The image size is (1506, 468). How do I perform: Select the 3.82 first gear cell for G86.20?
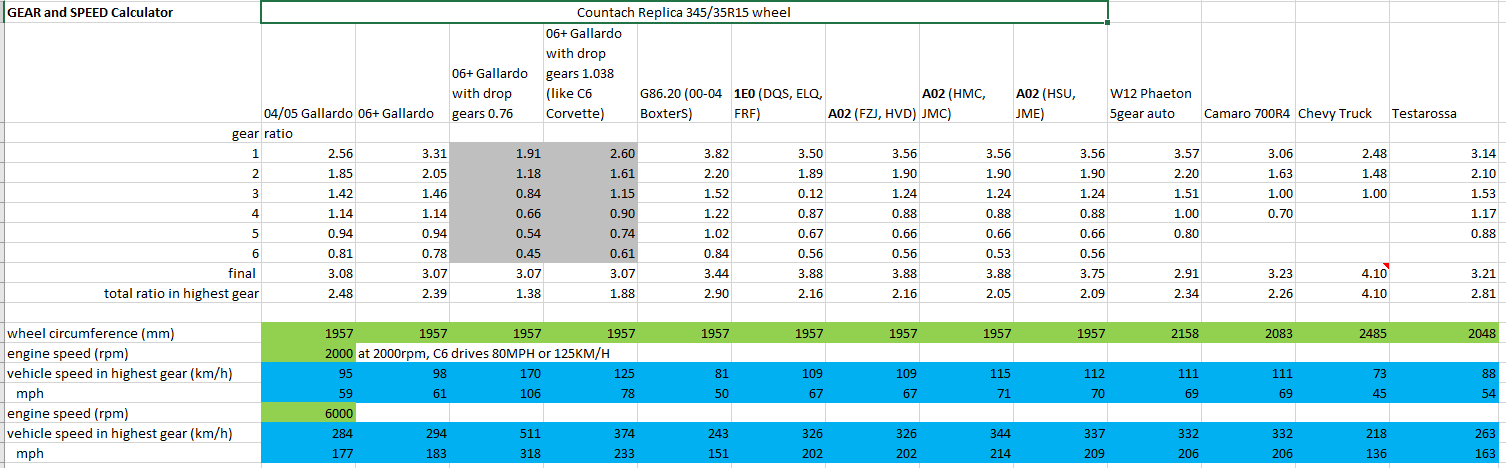(x=684, y=153)
